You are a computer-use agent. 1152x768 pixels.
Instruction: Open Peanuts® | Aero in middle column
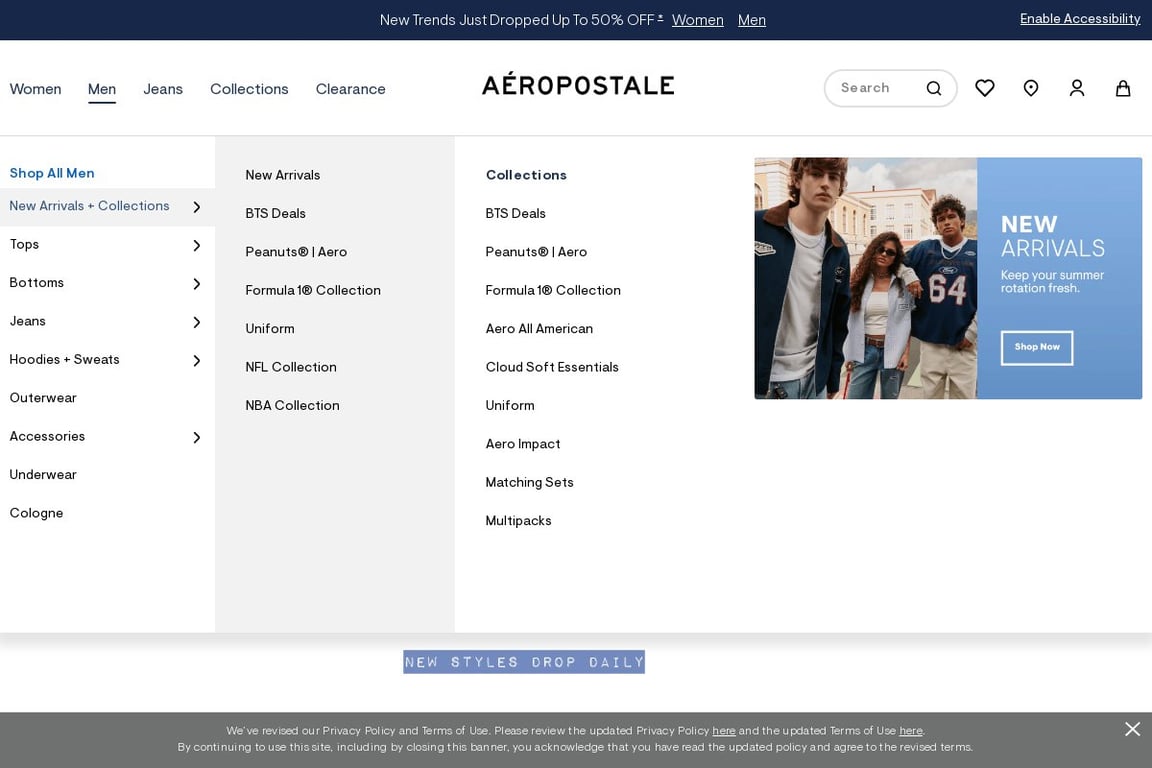click(x=296, y=252)
